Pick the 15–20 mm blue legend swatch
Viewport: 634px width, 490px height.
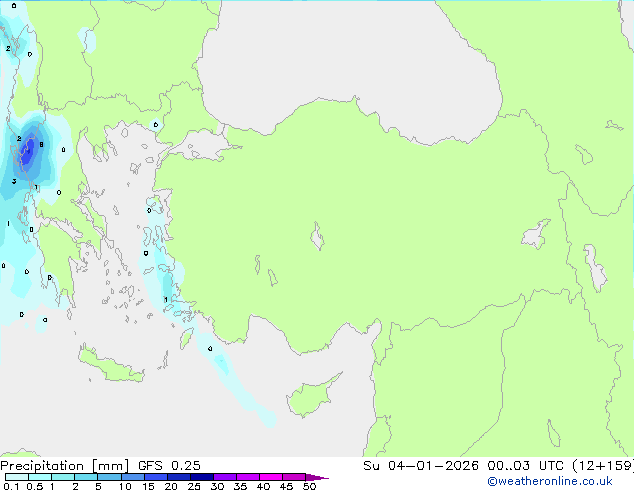(x=156, y=477)
